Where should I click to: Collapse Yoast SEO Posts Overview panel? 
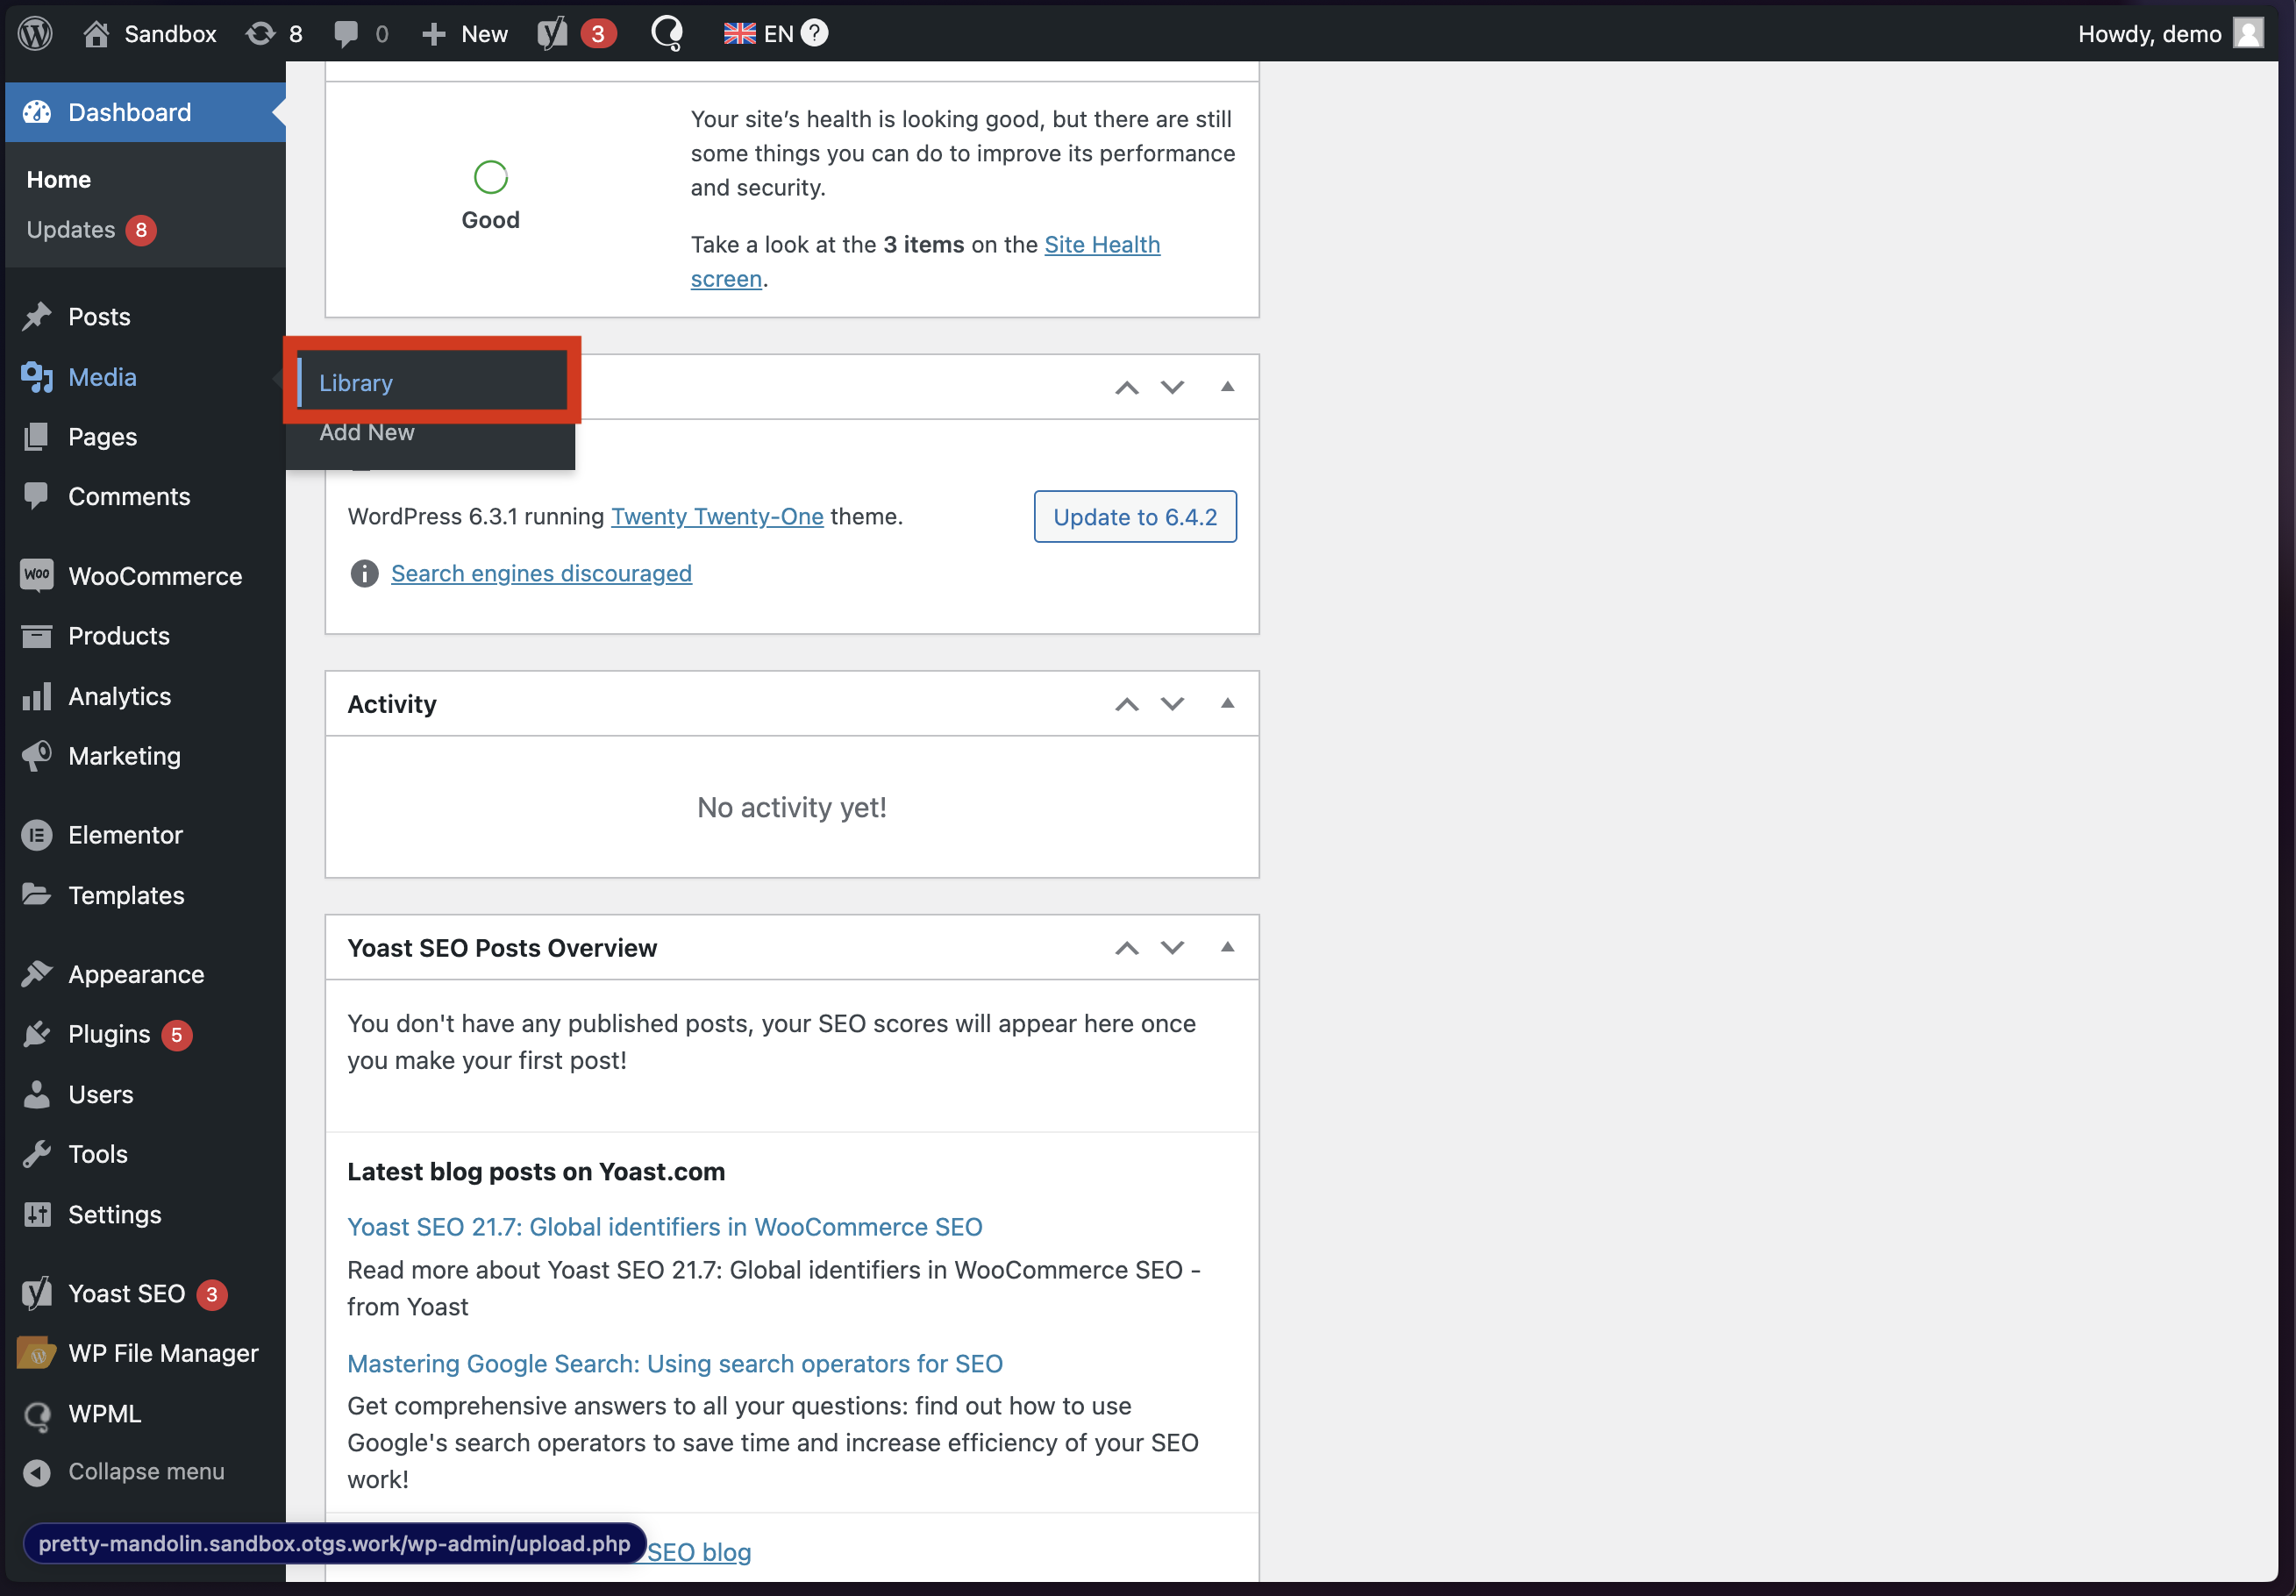(x=1227, y=947)
